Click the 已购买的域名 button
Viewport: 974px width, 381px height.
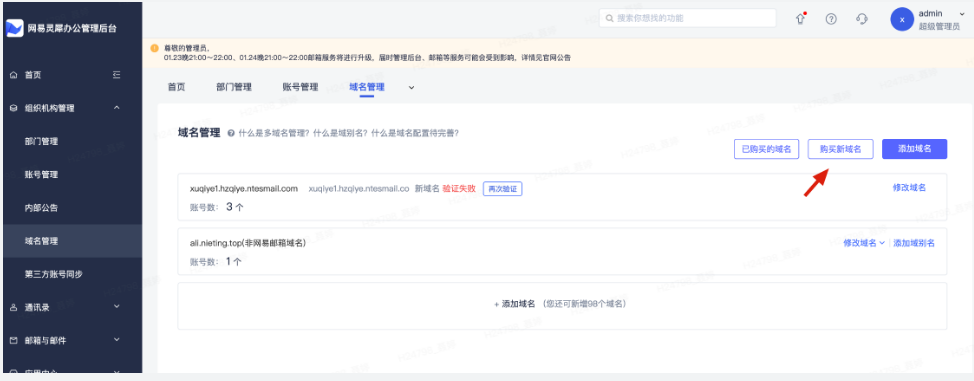point(767,149)
